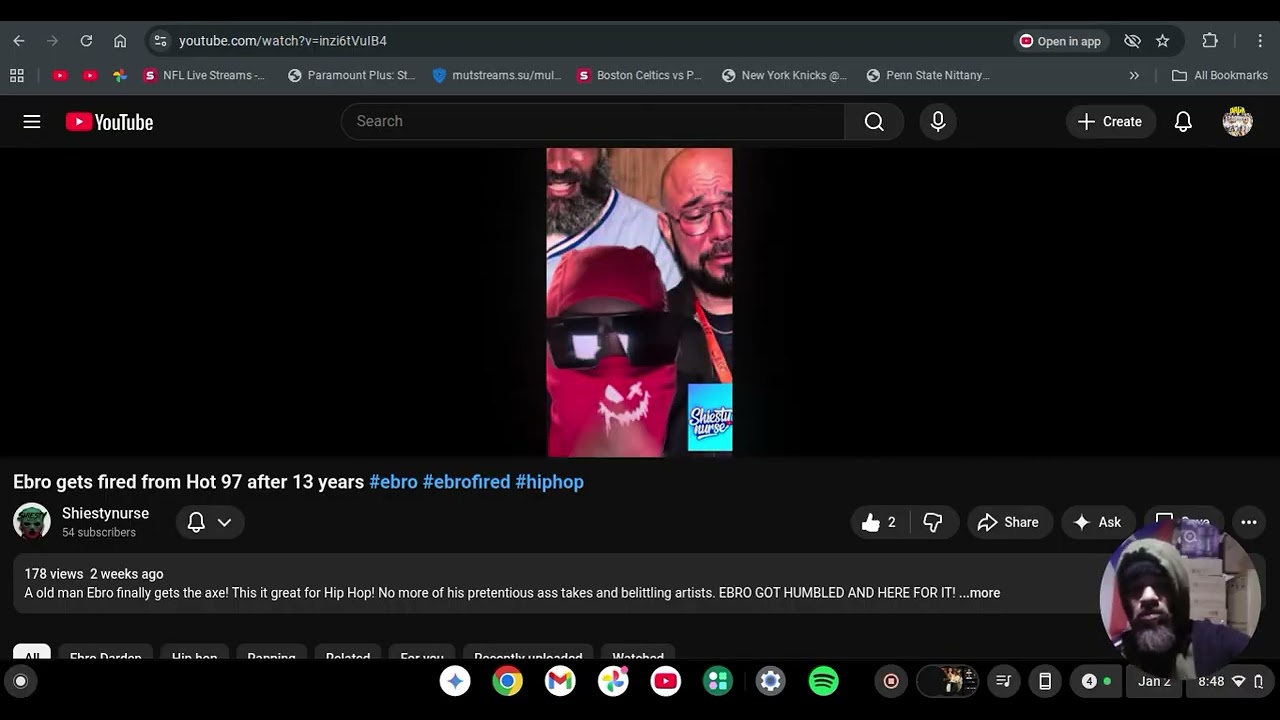This screenshot has width=1280, height=720.
Task: Open the Chrome three-dot menu
Action: coord(1260,41)
